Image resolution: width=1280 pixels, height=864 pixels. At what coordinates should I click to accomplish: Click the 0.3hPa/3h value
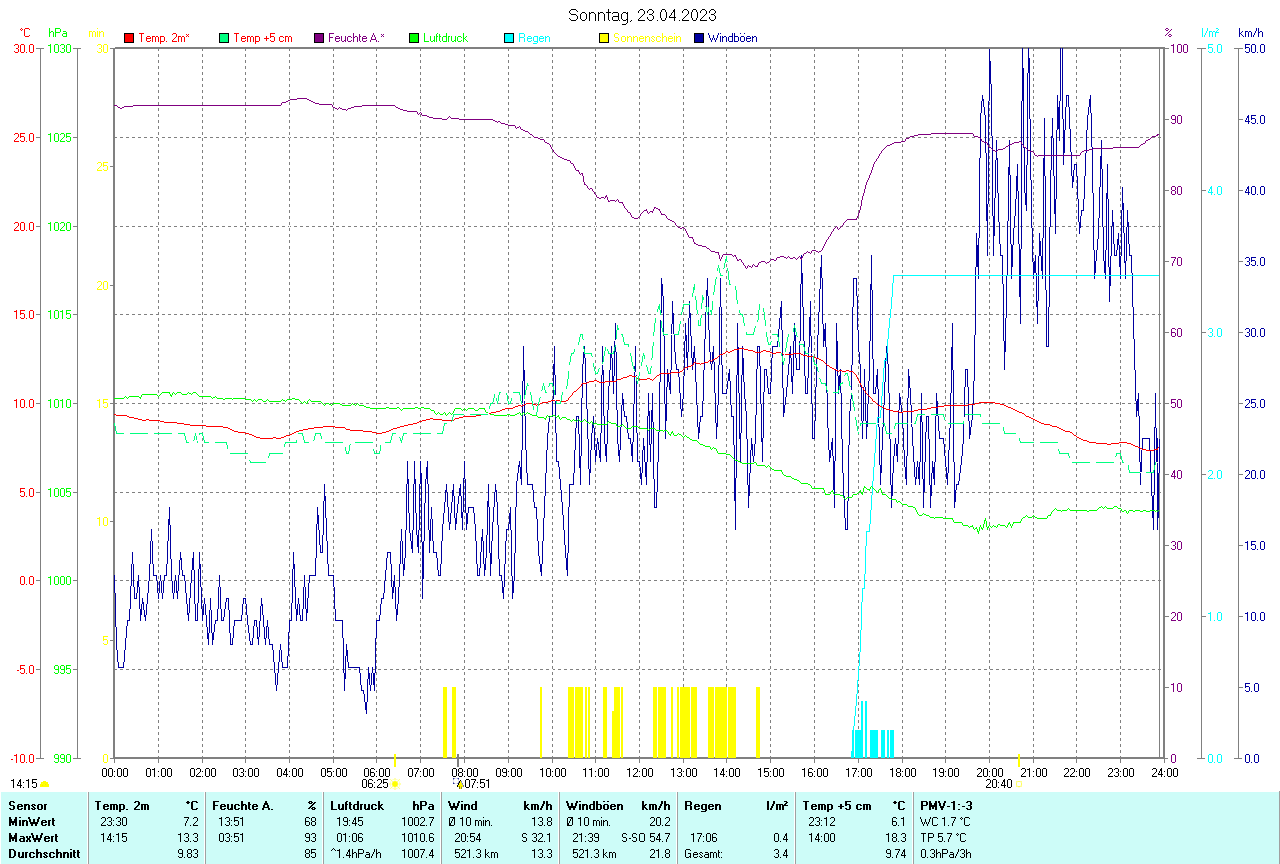pos(946,854)
